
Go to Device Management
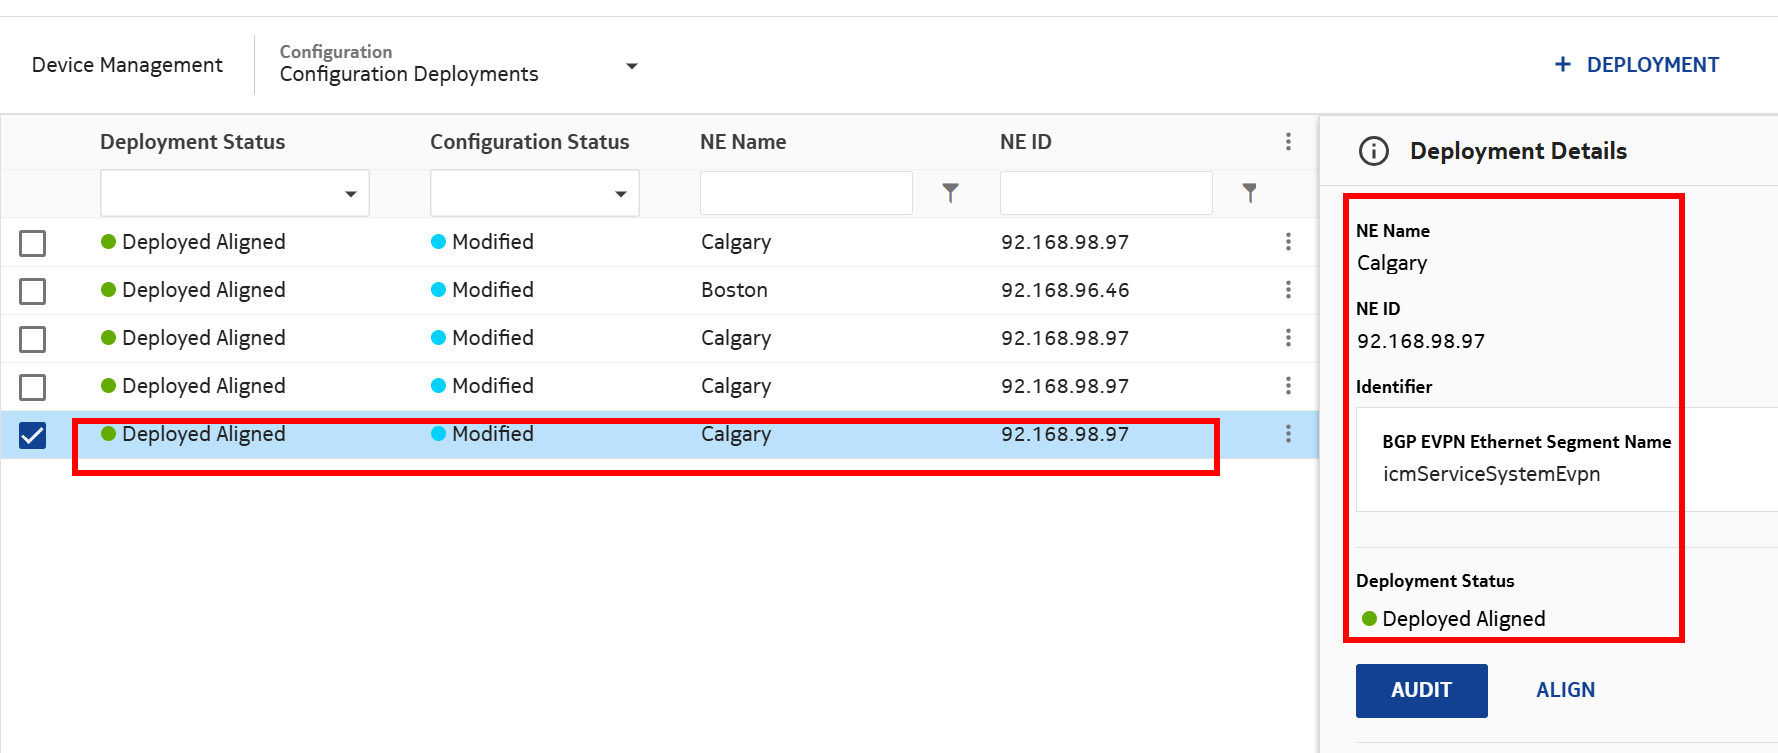pyautogui.click(x=127, y=65)
